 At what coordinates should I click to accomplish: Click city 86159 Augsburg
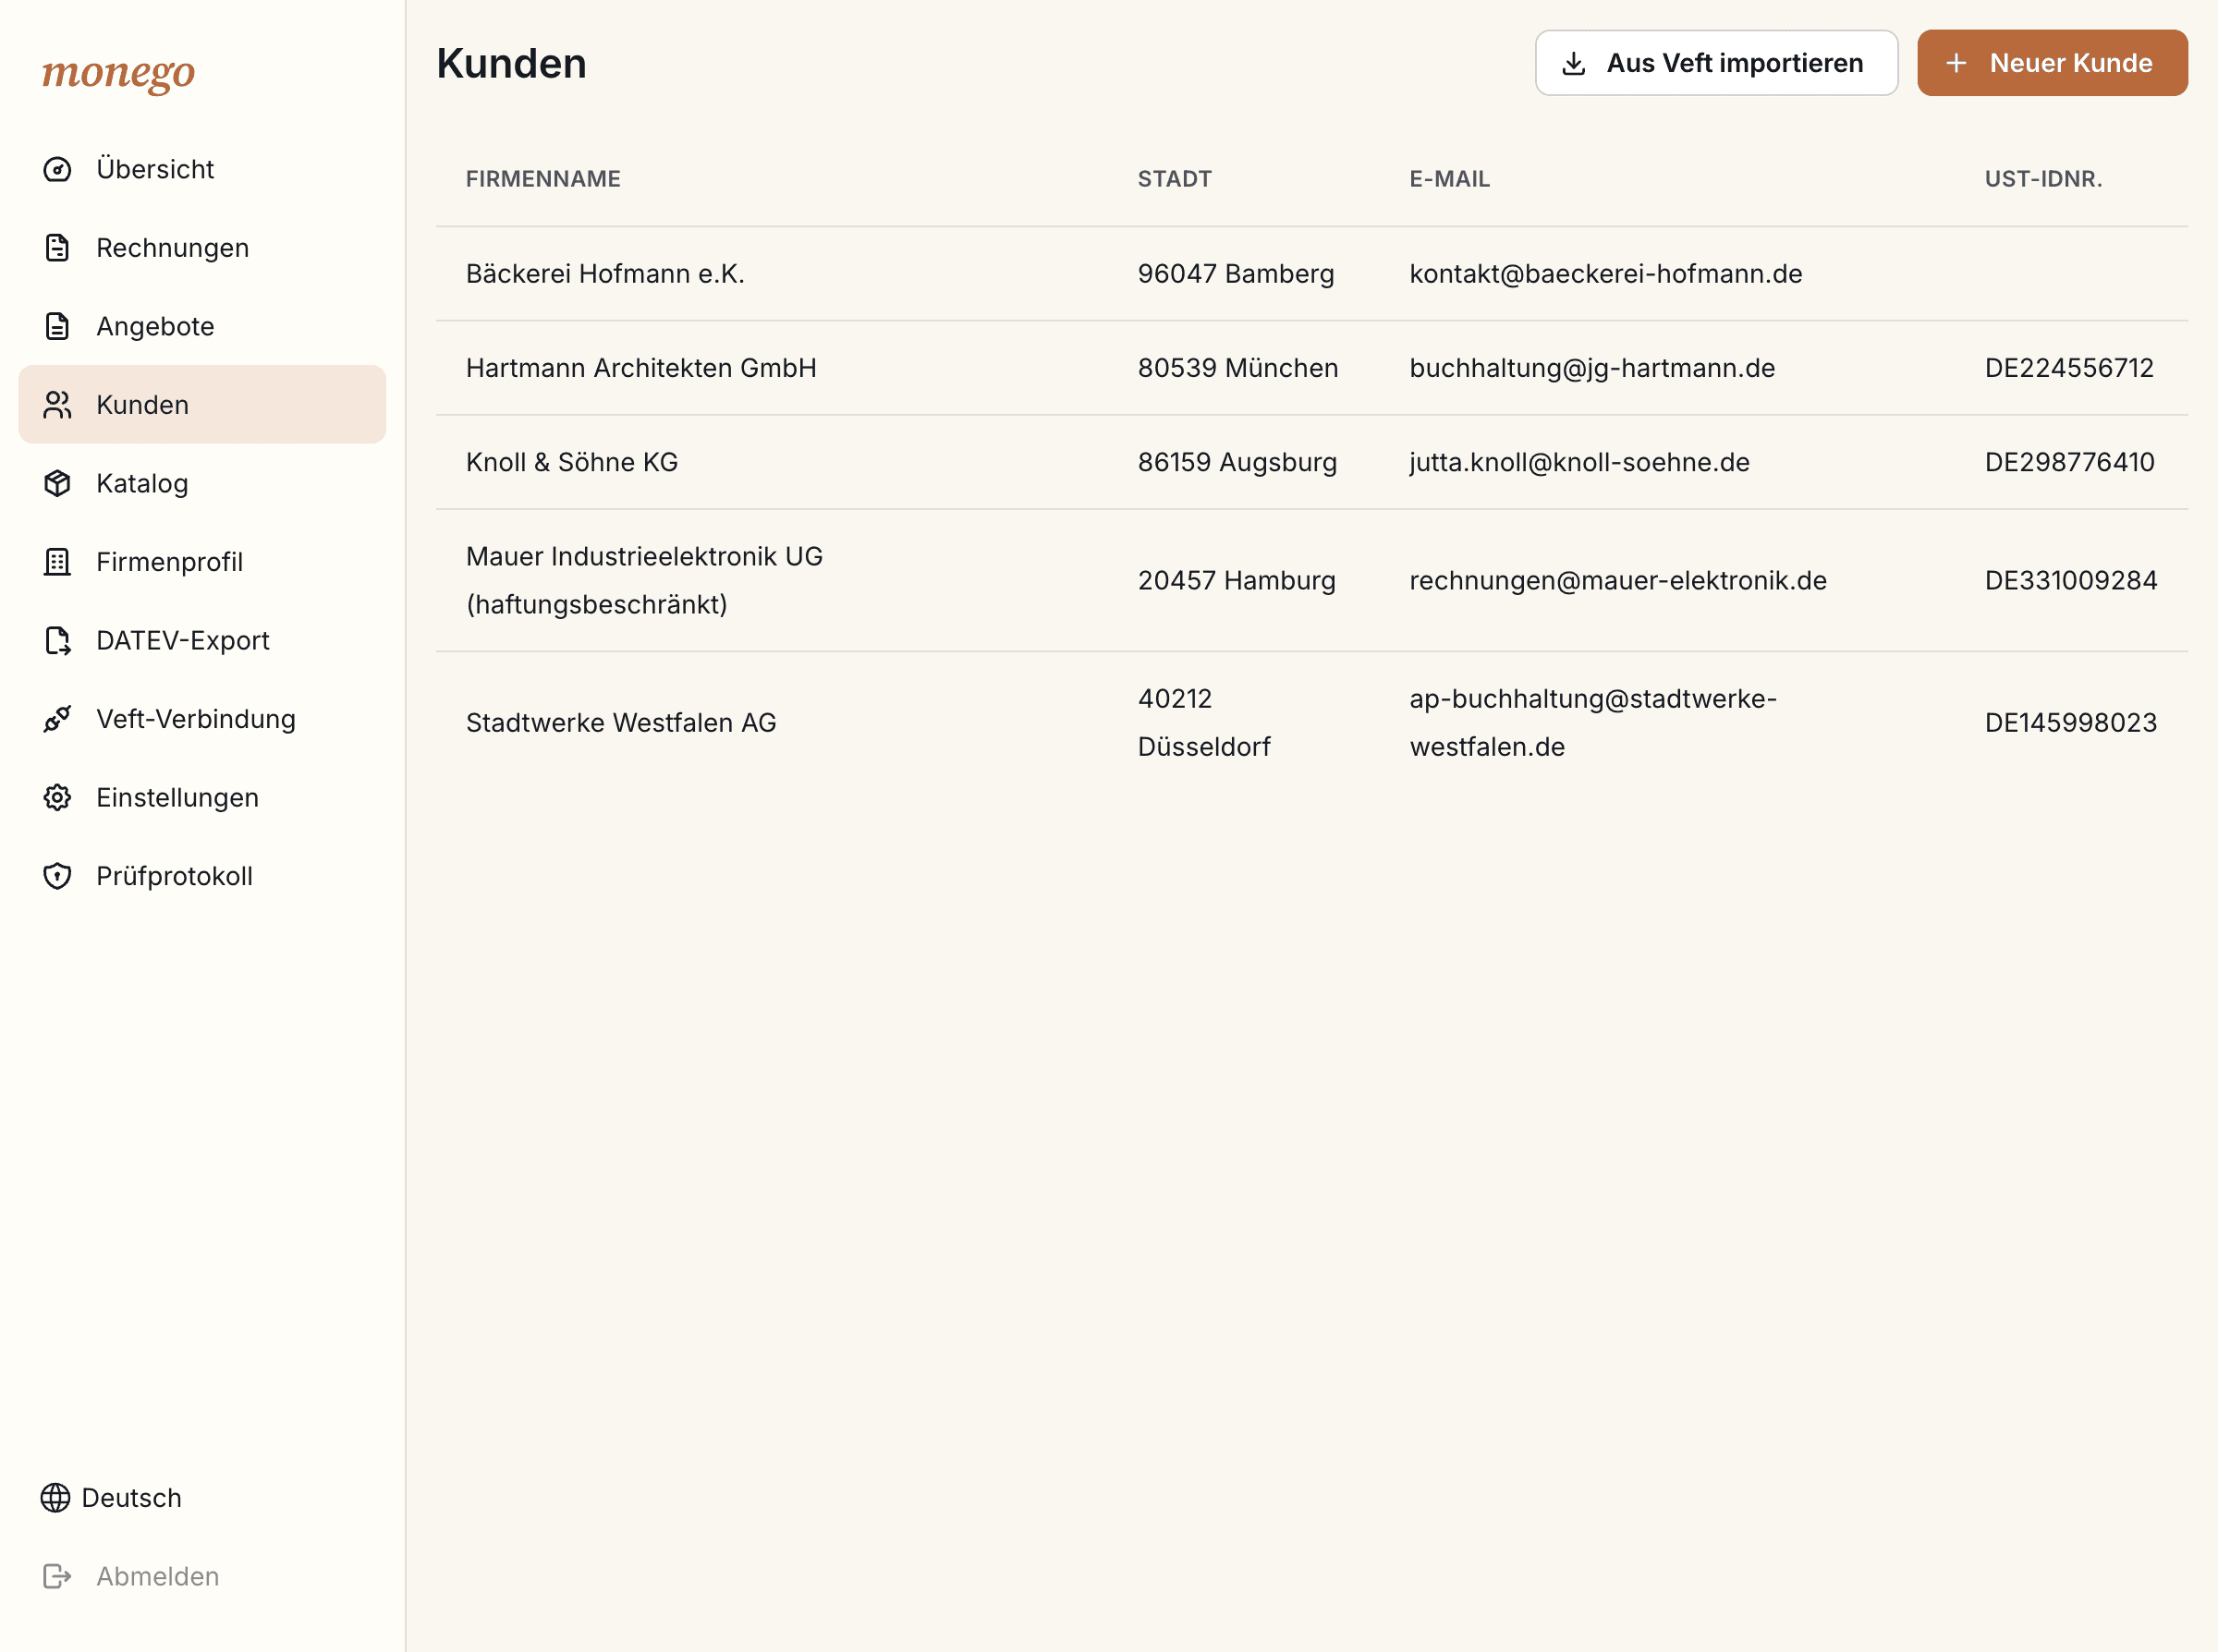pyautogui.click(x=1237, y=462)
